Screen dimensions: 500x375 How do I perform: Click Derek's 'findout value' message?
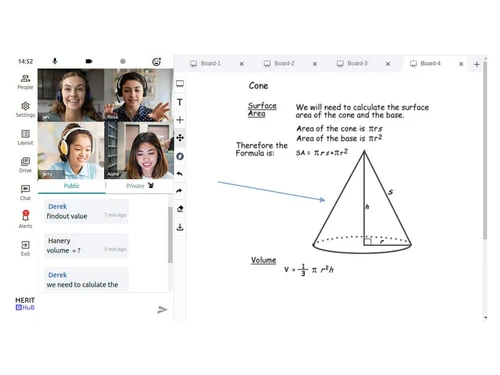[86, 211]
